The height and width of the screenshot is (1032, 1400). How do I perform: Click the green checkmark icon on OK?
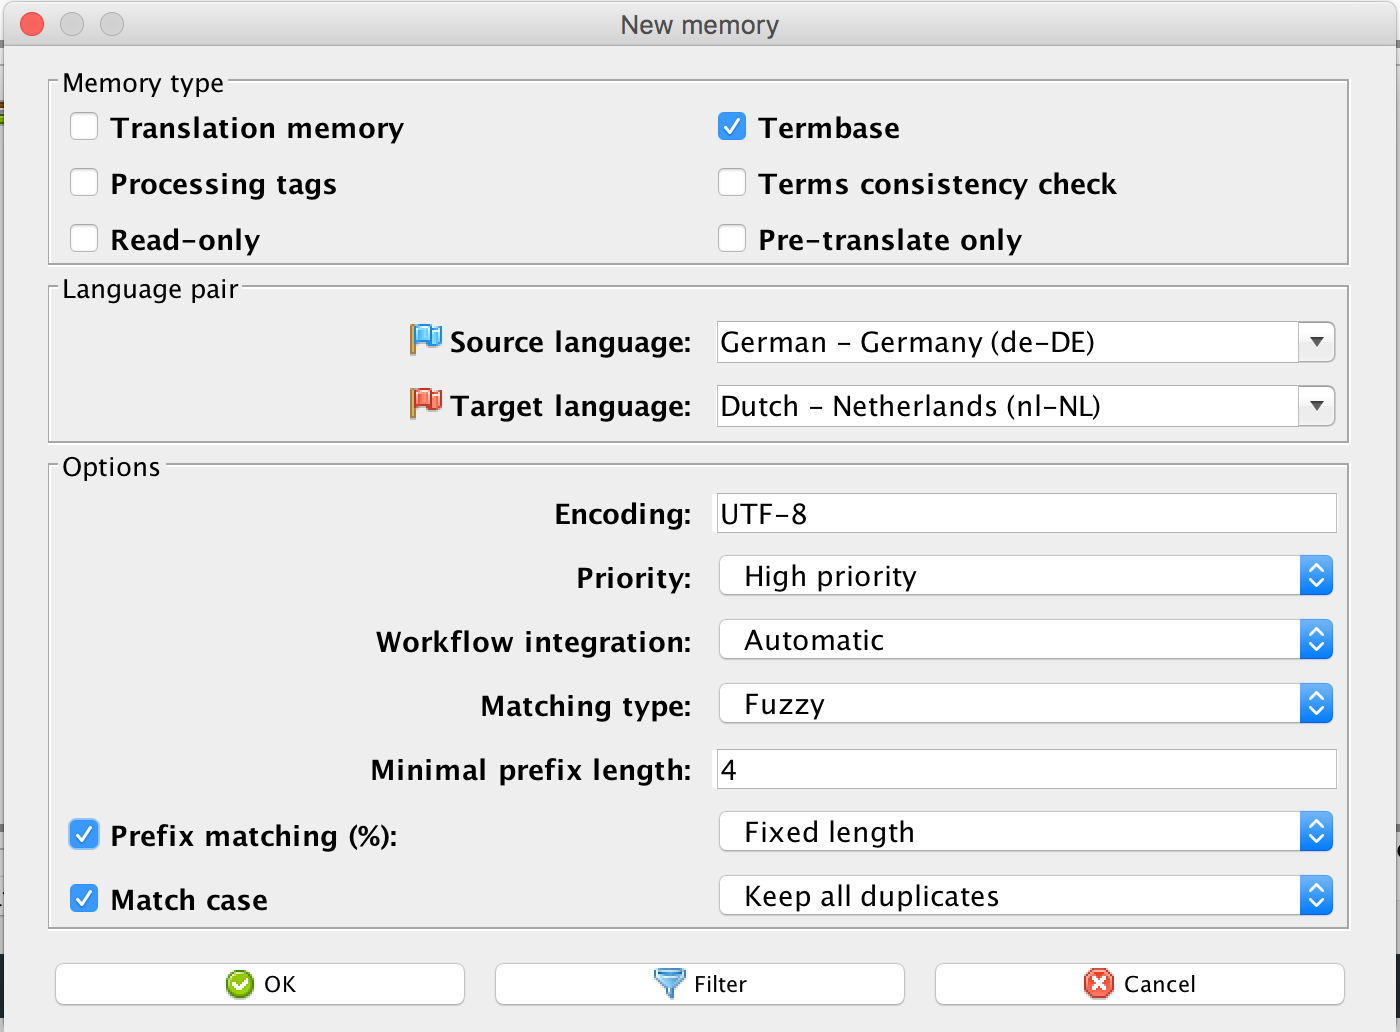pyautogui.click(x=240, y=984)
